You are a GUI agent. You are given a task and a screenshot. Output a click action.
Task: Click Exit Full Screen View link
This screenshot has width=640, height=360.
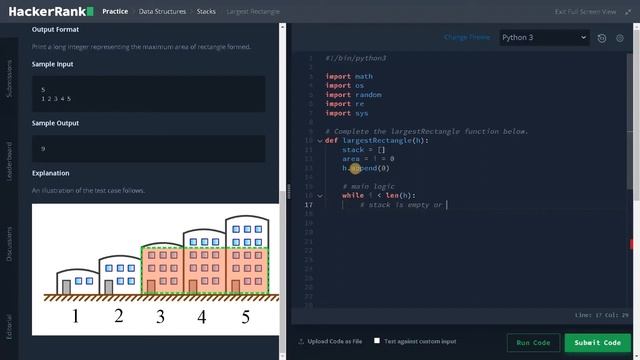[585, 12]
